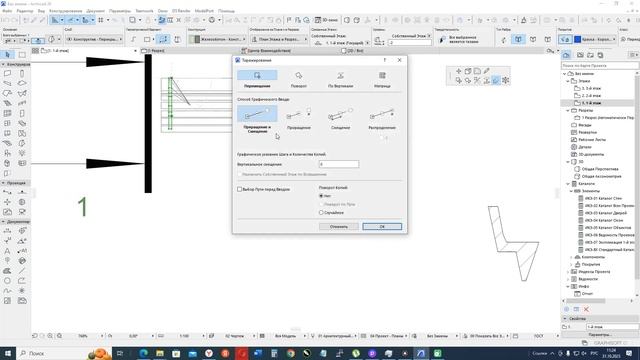Screen dimensions: 640x360
Task: Select the 2. 2-й этаж story
Action: tap(591, 96)
